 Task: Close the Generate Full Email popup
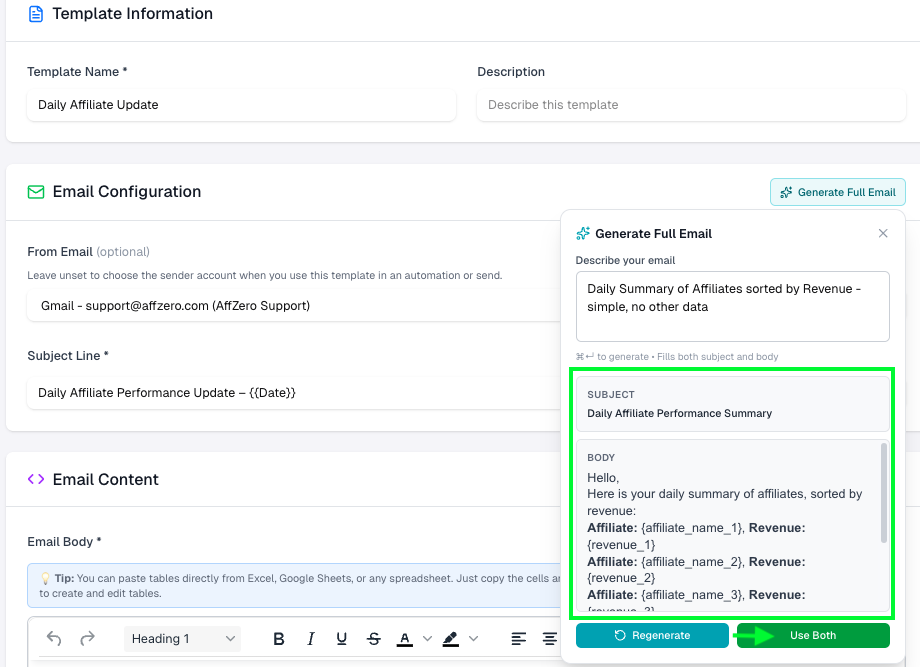point(883,233)
